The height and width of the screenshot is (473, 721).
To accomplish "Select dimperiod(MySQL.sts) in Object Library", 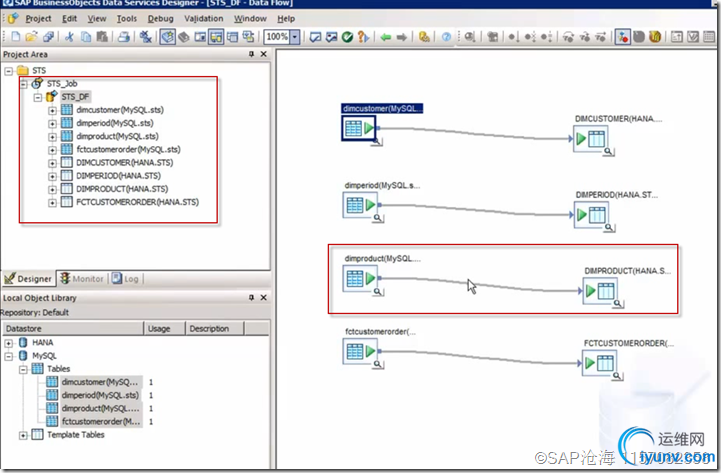I will (x=100, y=395).
